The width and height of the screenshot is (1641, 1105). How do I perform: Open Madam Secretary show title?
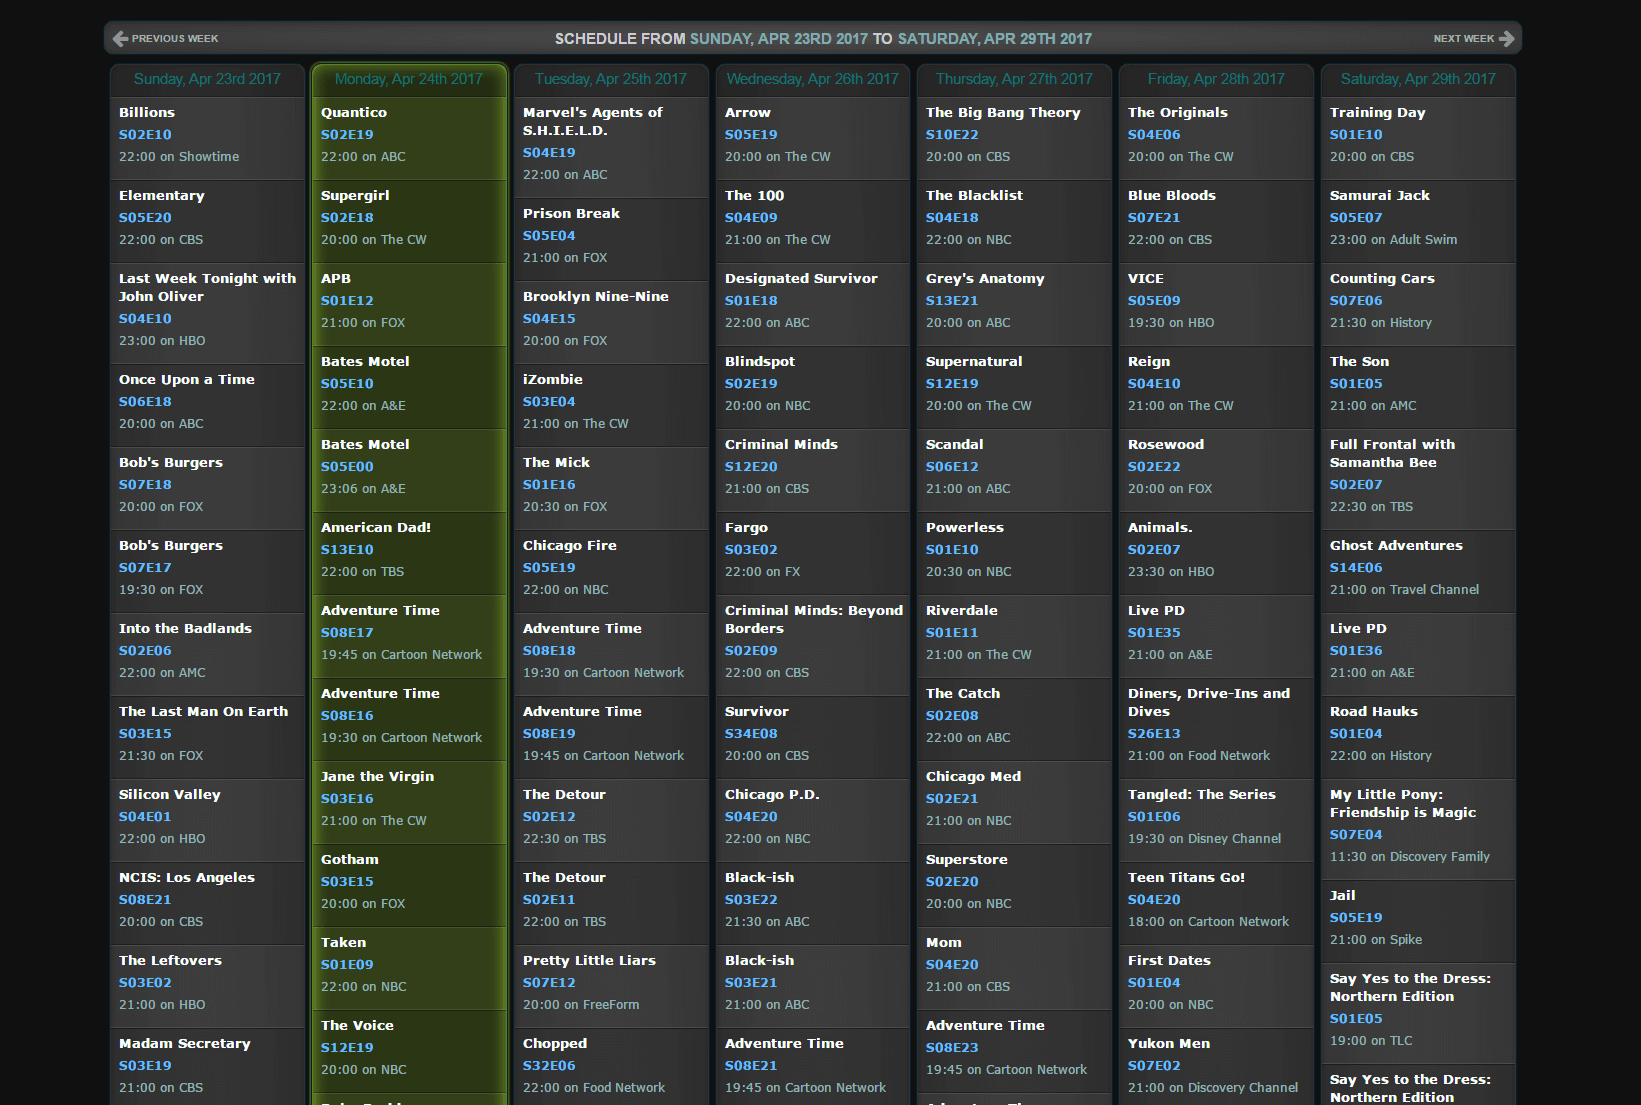click(x=185, y=1044)
